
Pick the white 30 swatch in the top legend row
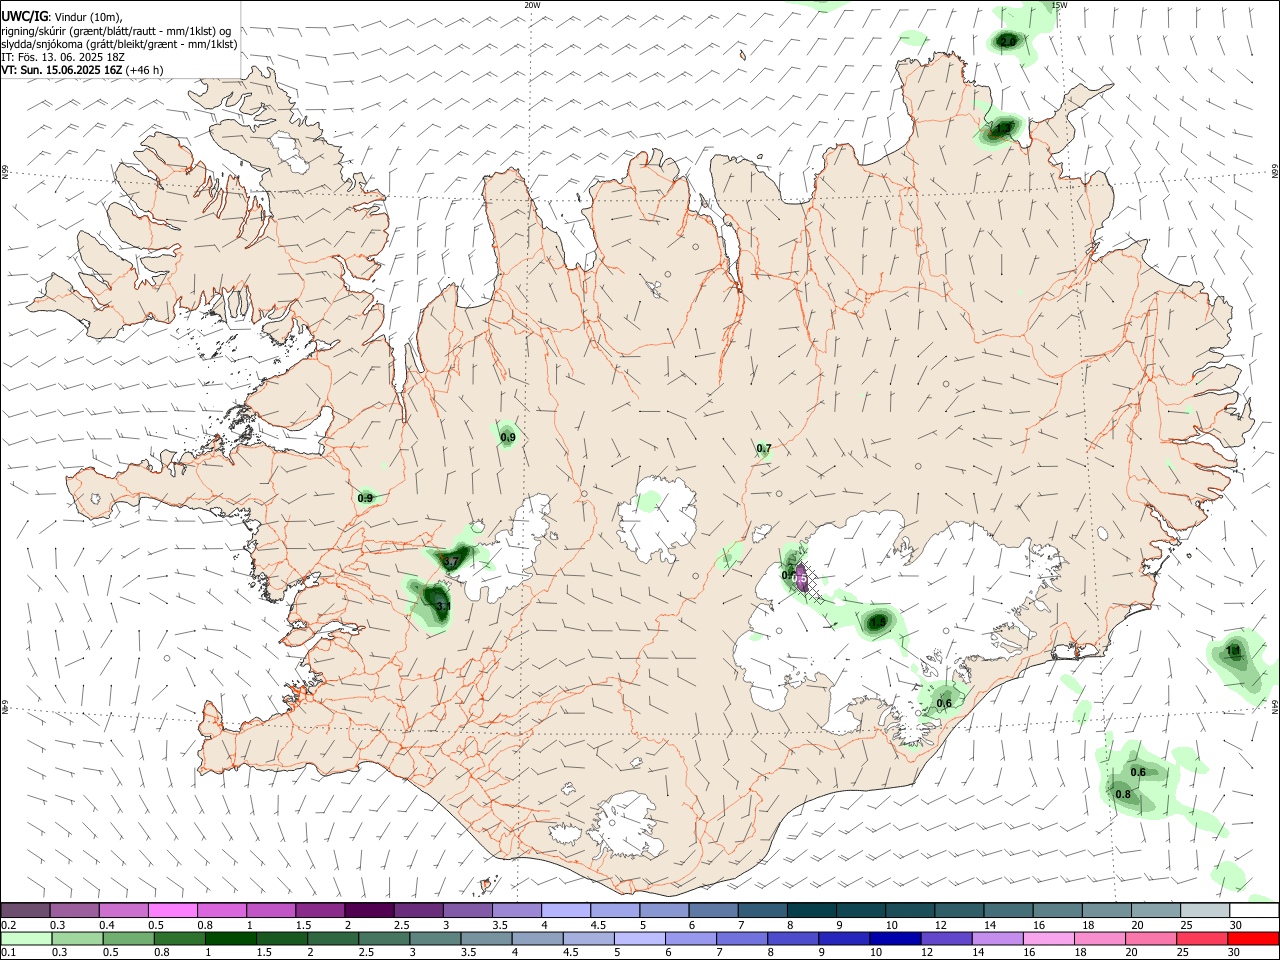(x=1254, y=910)
